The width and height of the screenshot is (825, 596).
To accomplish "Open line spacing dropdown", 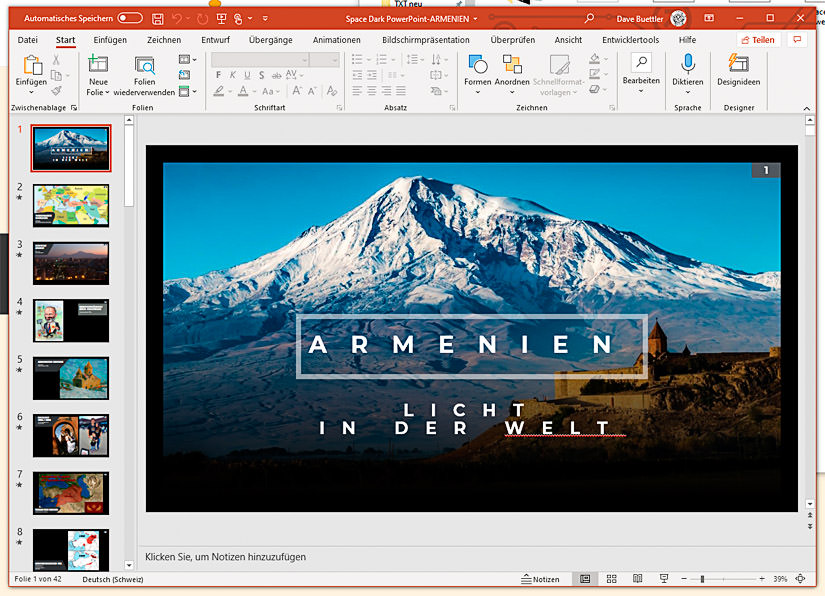I will tap(415, 59).
